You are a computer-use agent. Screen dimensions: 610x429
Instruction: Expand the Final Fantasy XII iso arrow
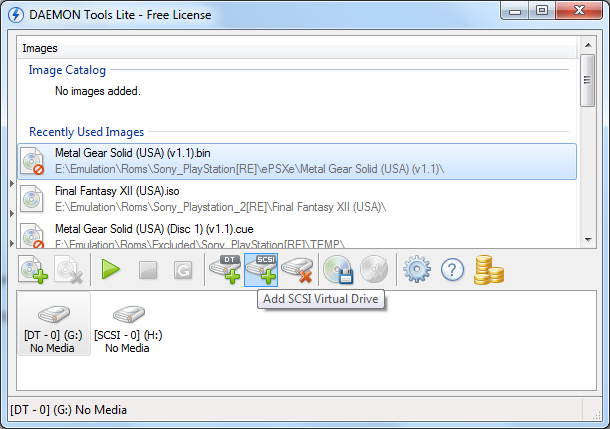click(12, 214)
